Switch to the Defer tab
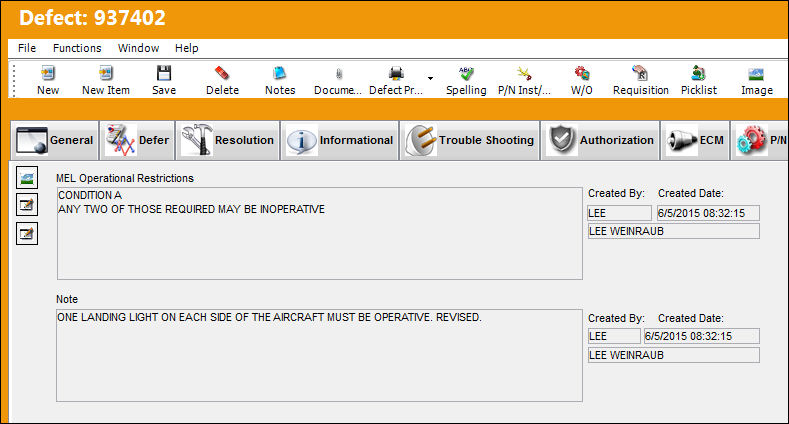This screenshot has width=789, height=424. pyautogui.click(x=137, y=140)
